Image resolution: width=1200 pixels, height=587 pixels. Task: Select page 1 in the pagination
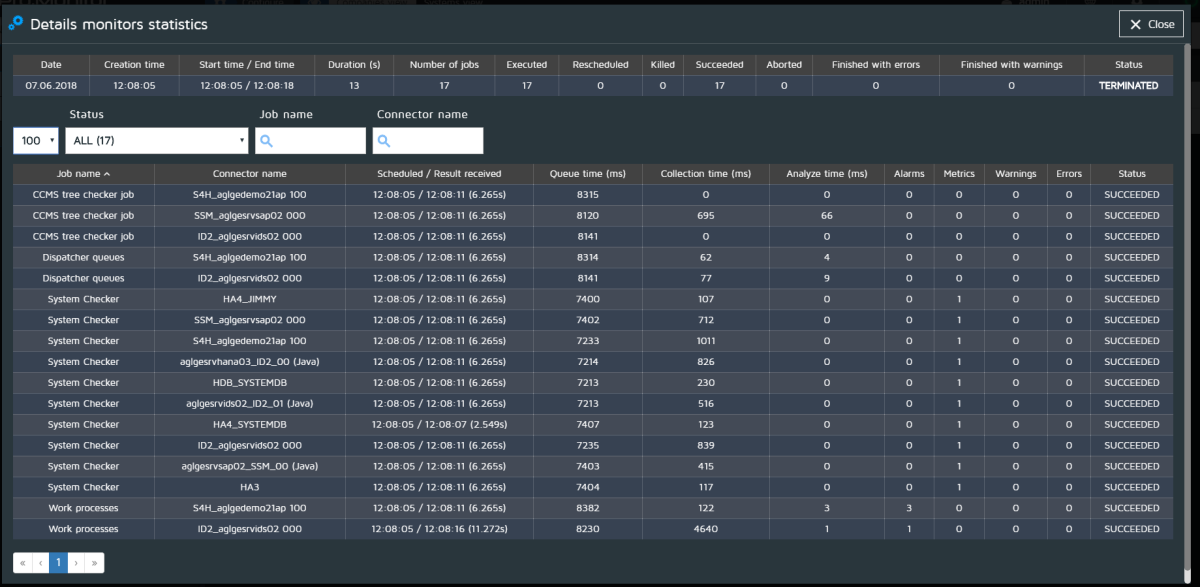coord(58,563)
